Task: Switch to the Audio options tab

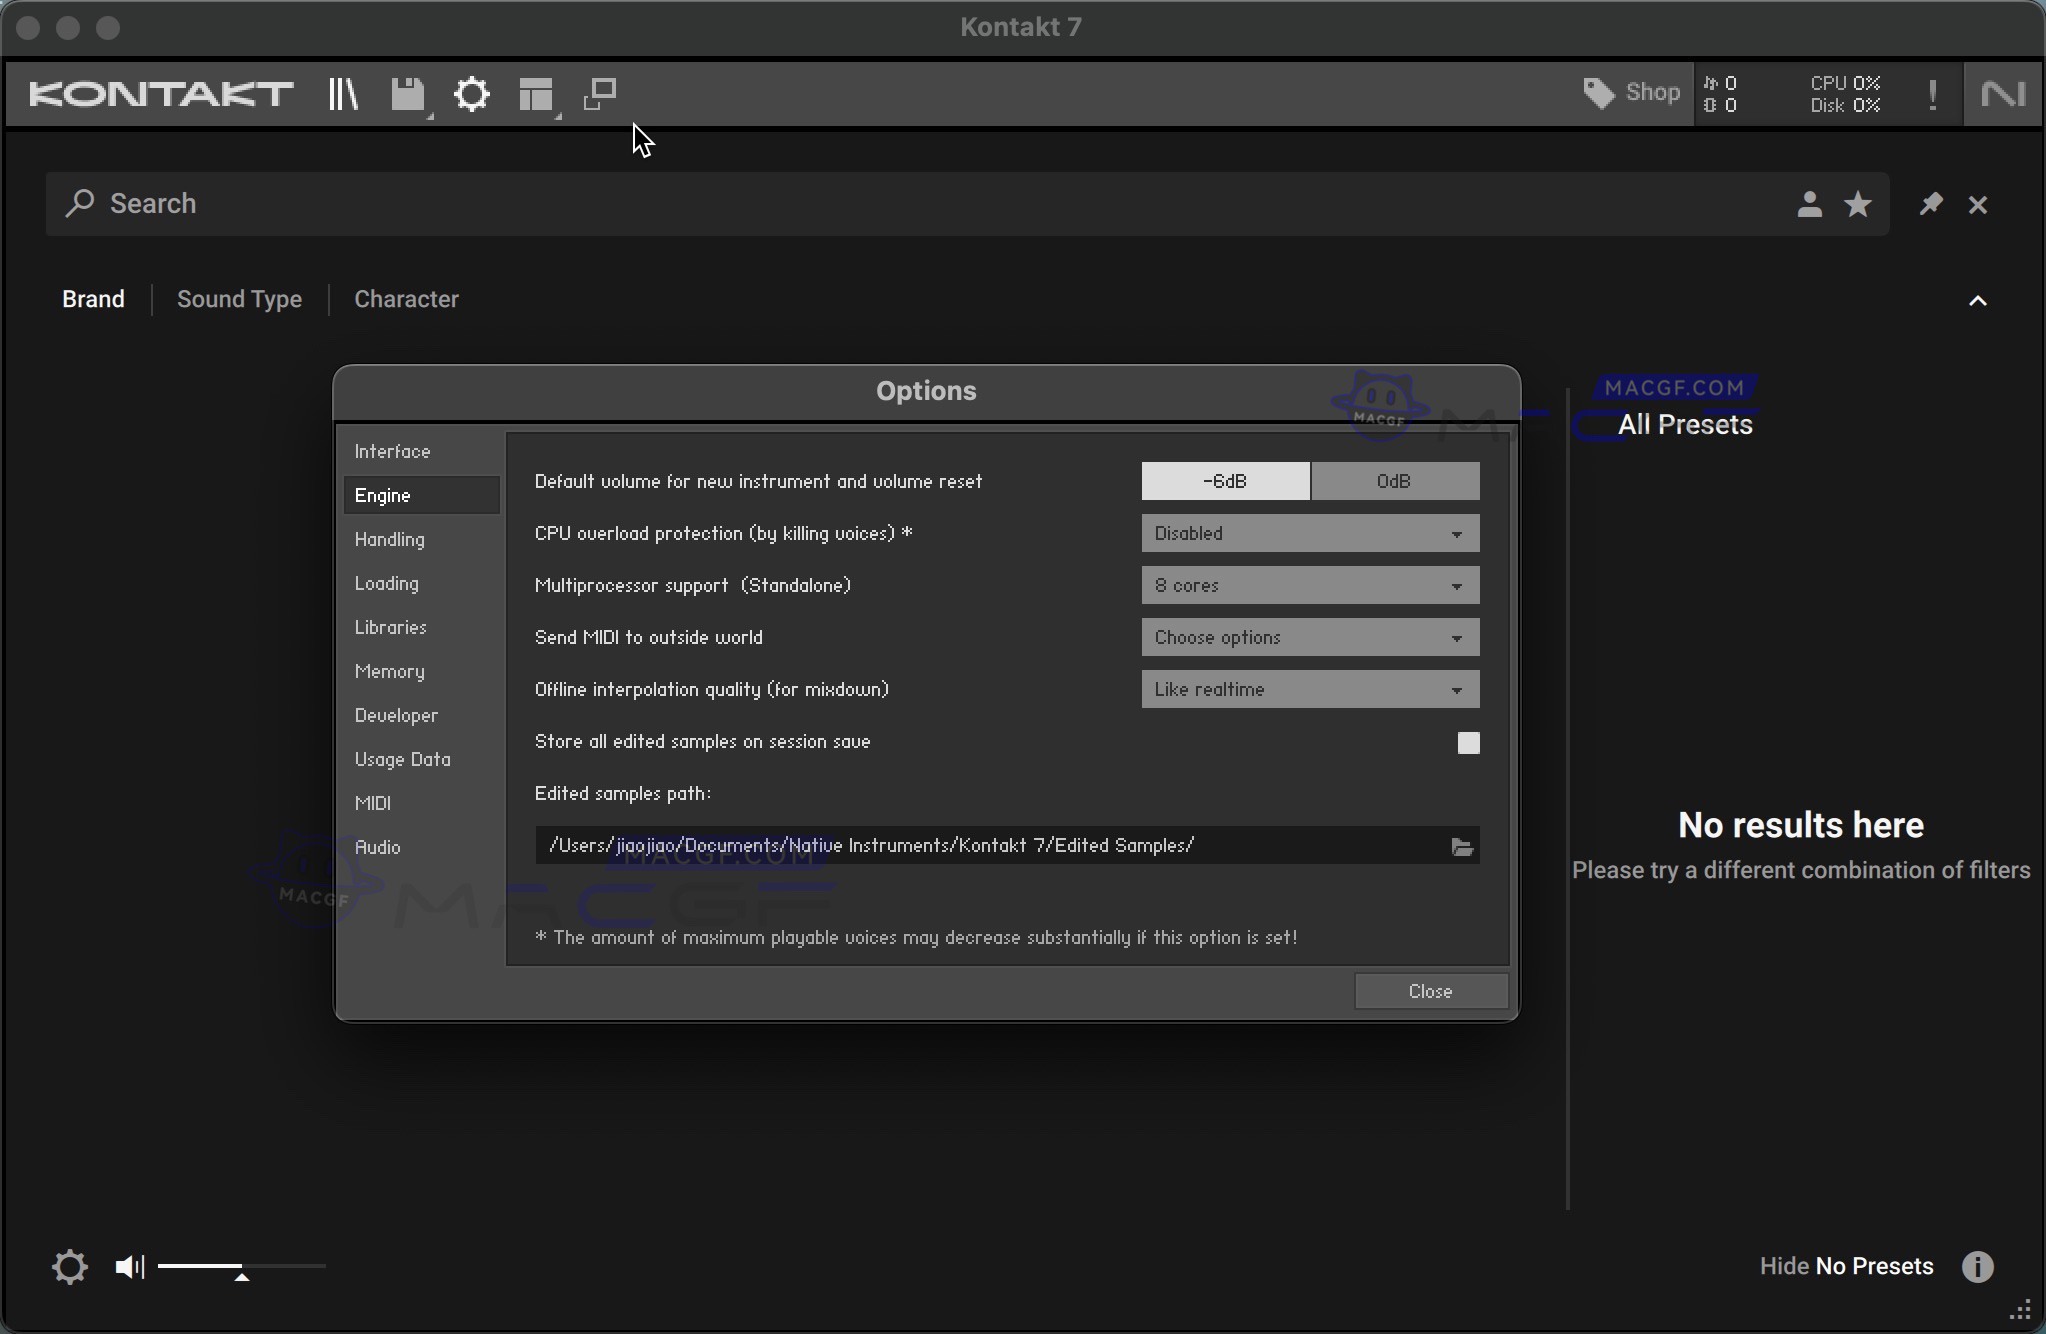Action: tap(378, 847)
